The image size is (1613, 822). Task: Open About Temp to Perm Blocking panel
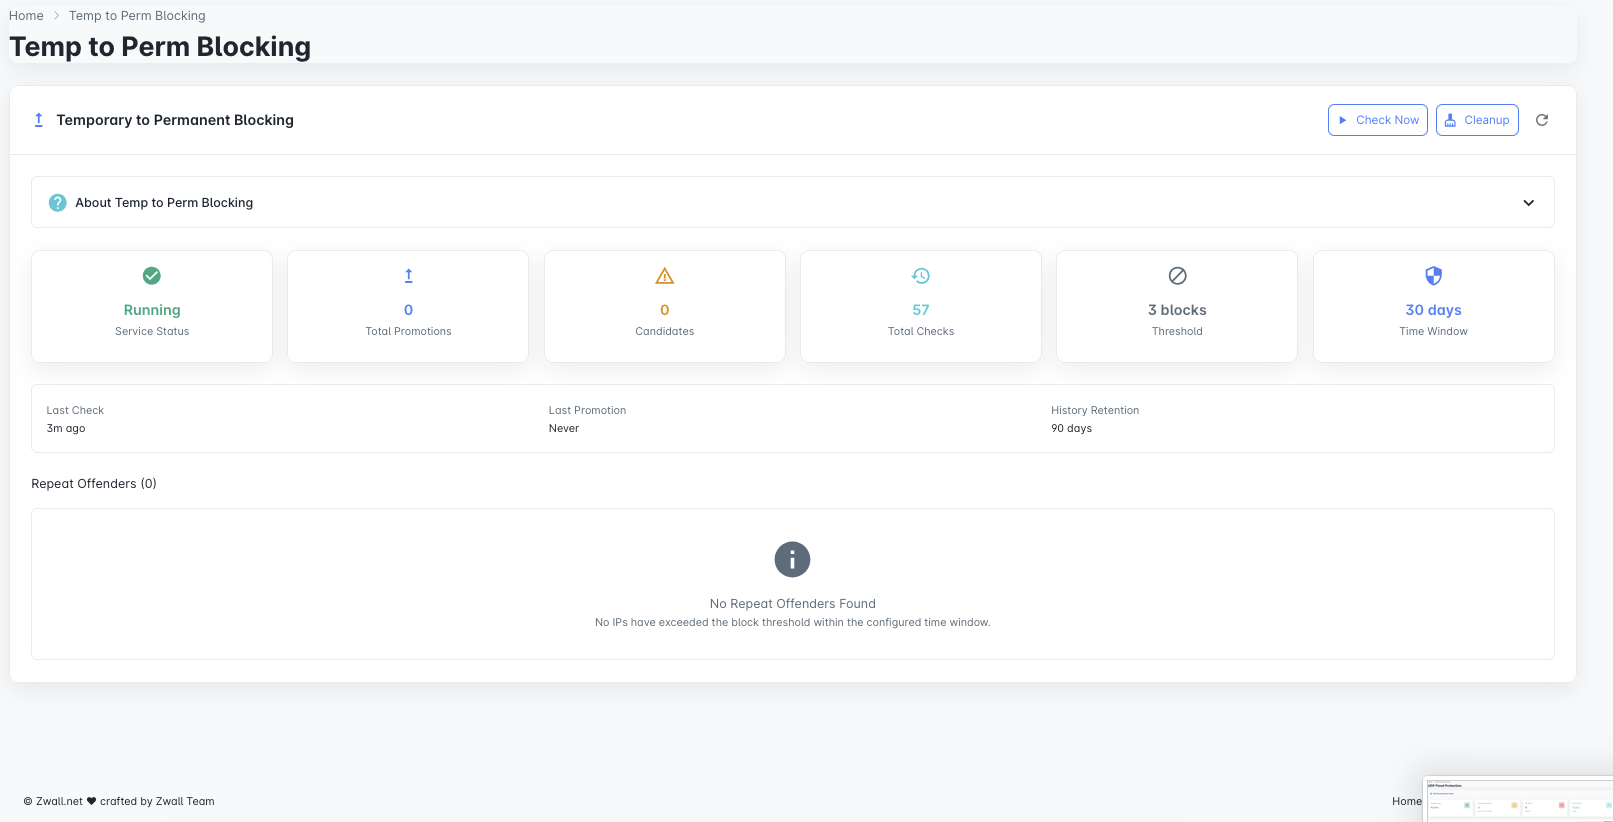pos(164,203)
